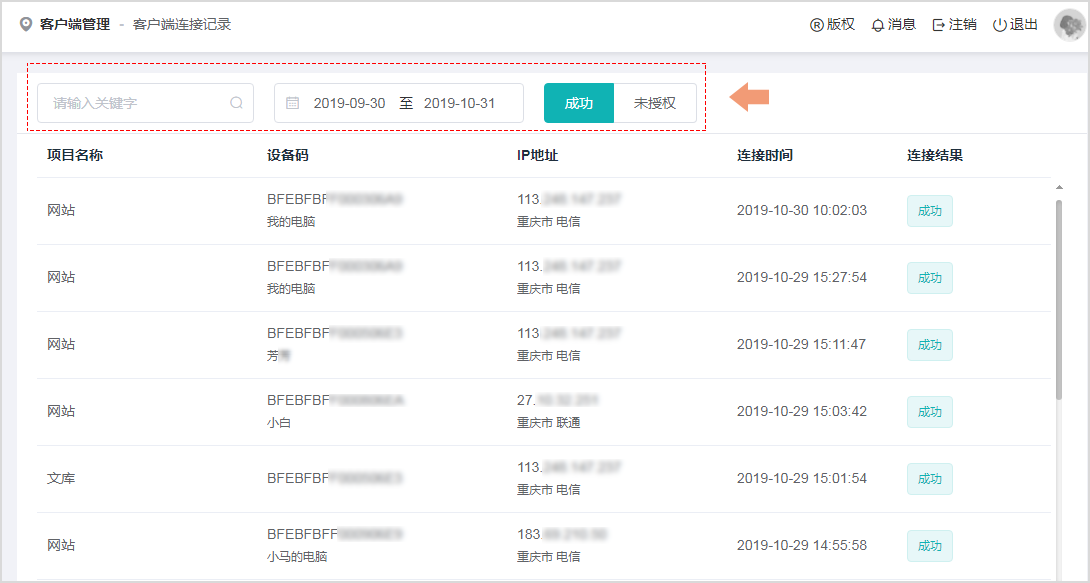Click 客户端管理 breadcrumb title
The image size is (1090, 583).
(75, 25)
